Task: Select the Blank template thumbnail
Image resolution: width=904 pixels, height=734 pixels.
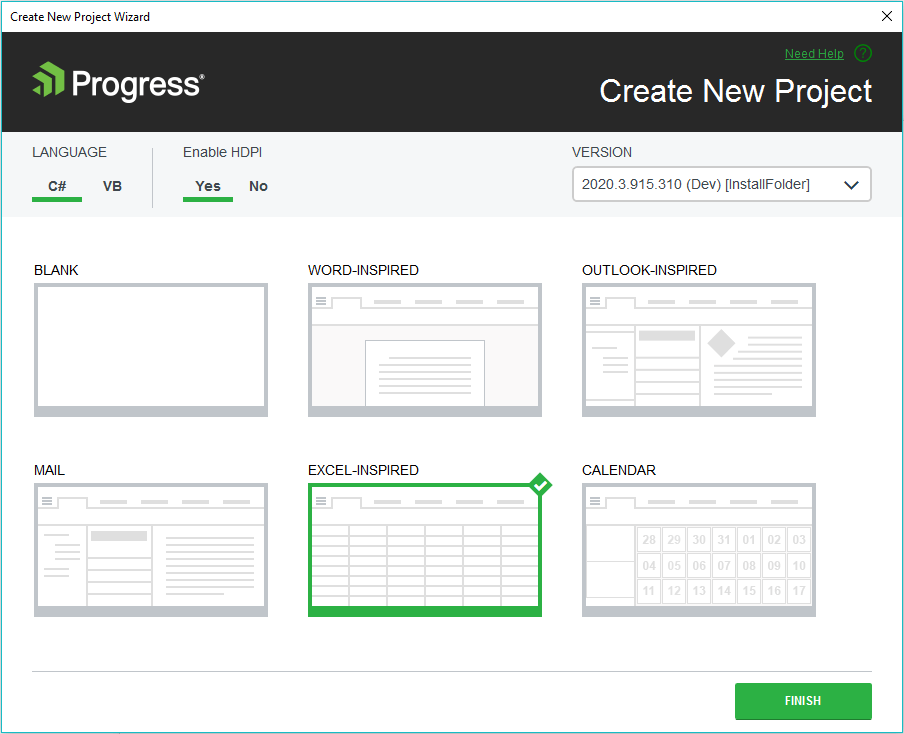Action: 150,349
